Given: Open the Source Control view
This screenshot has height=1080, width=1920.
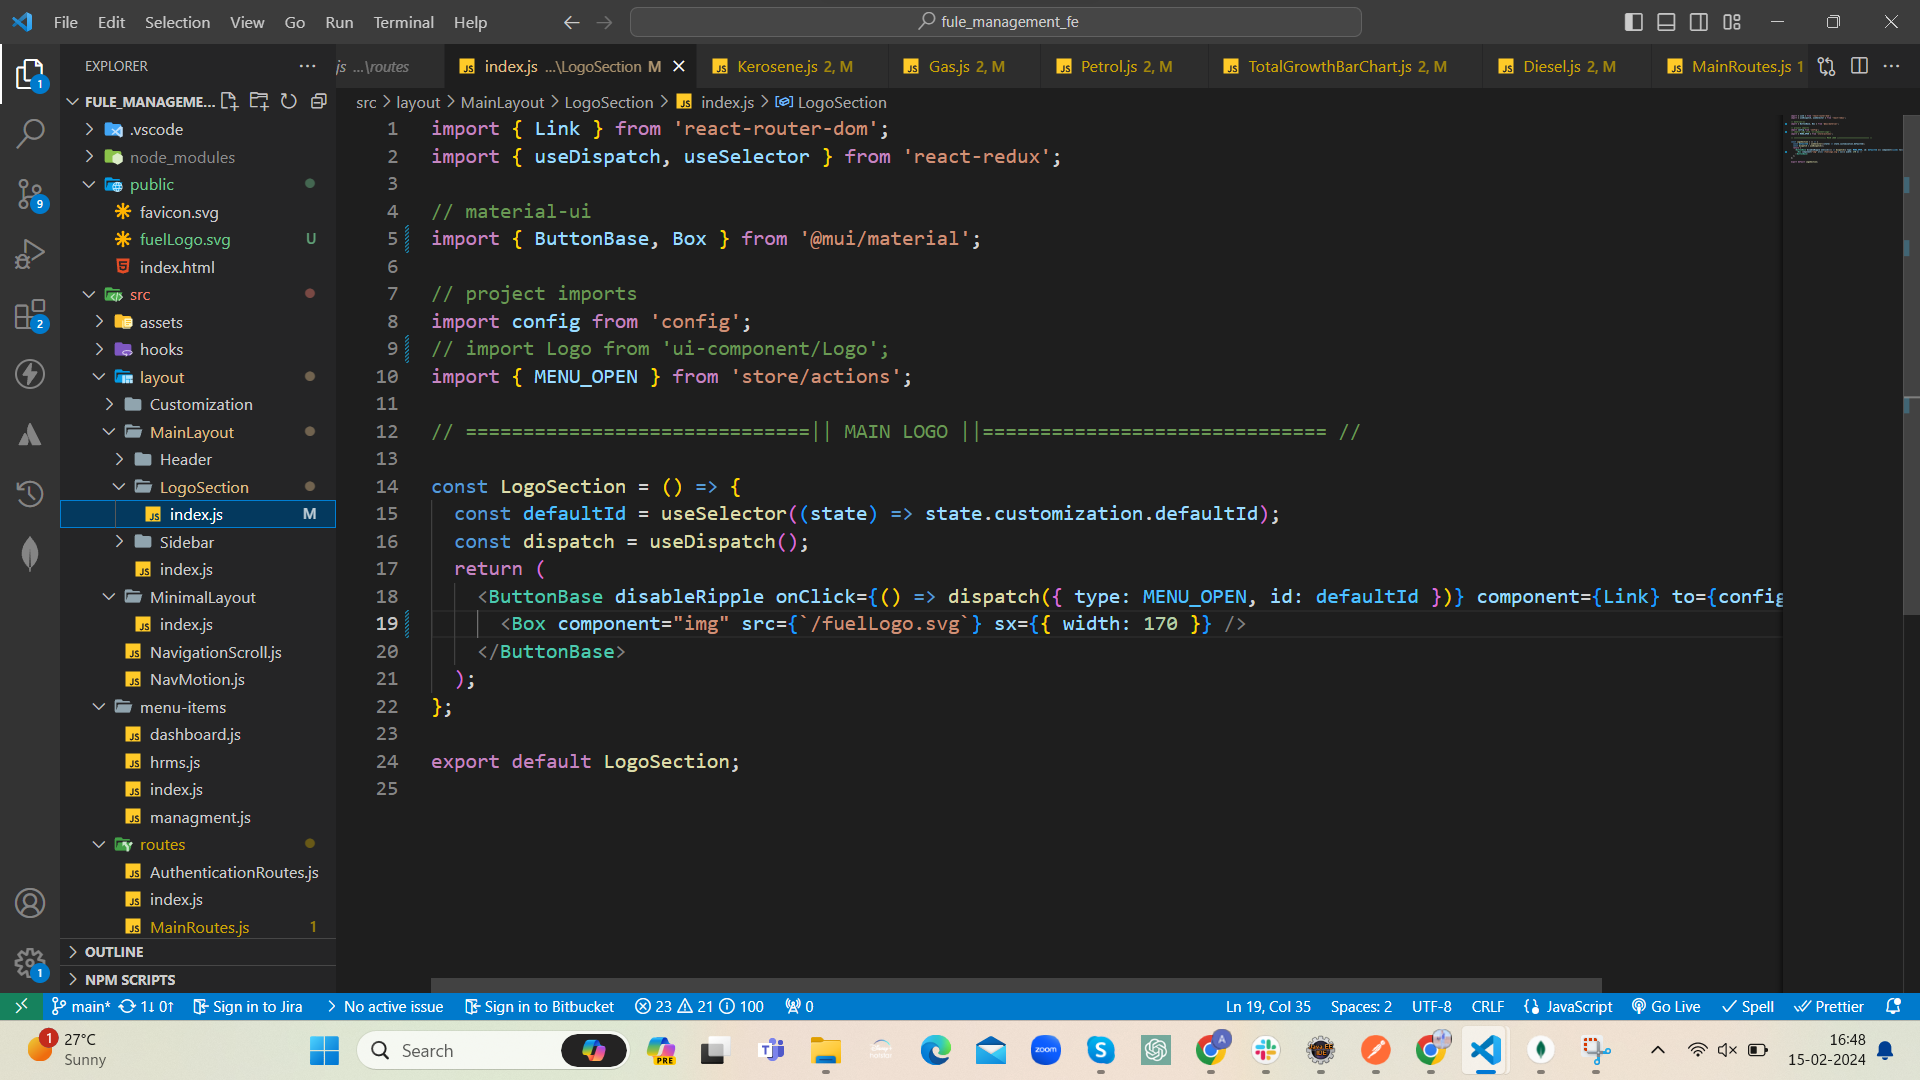Looking at the screenshot, I should tap(30, 194).
